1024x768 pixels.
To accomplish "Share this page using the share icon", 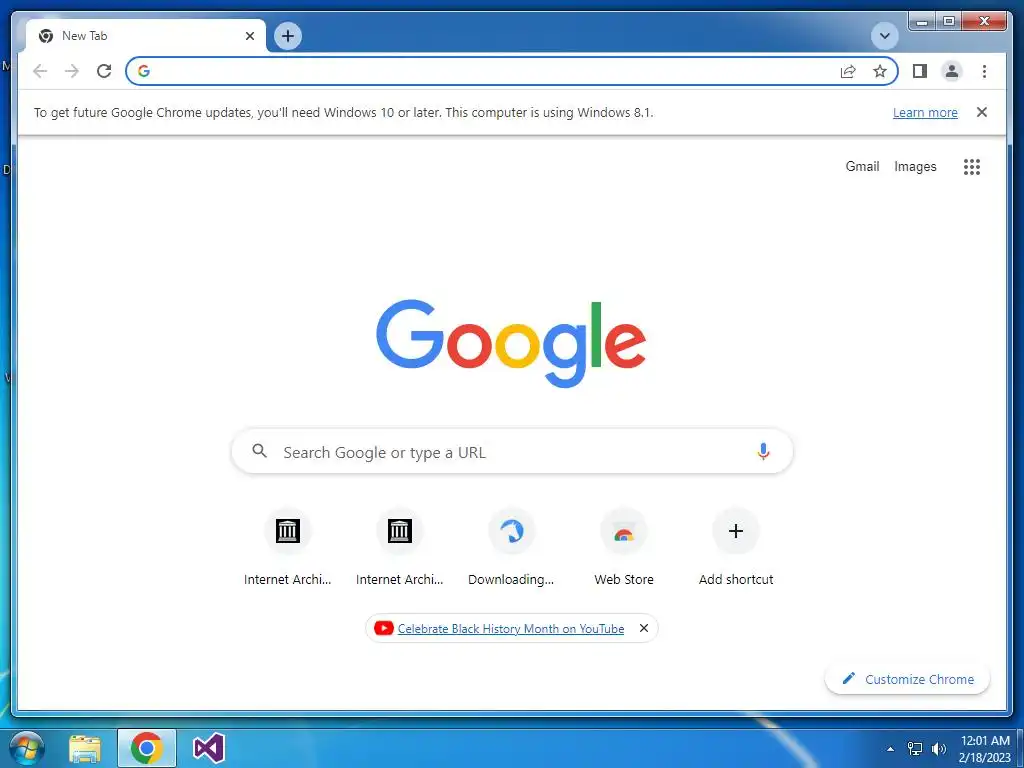I will tap(848, 71).
